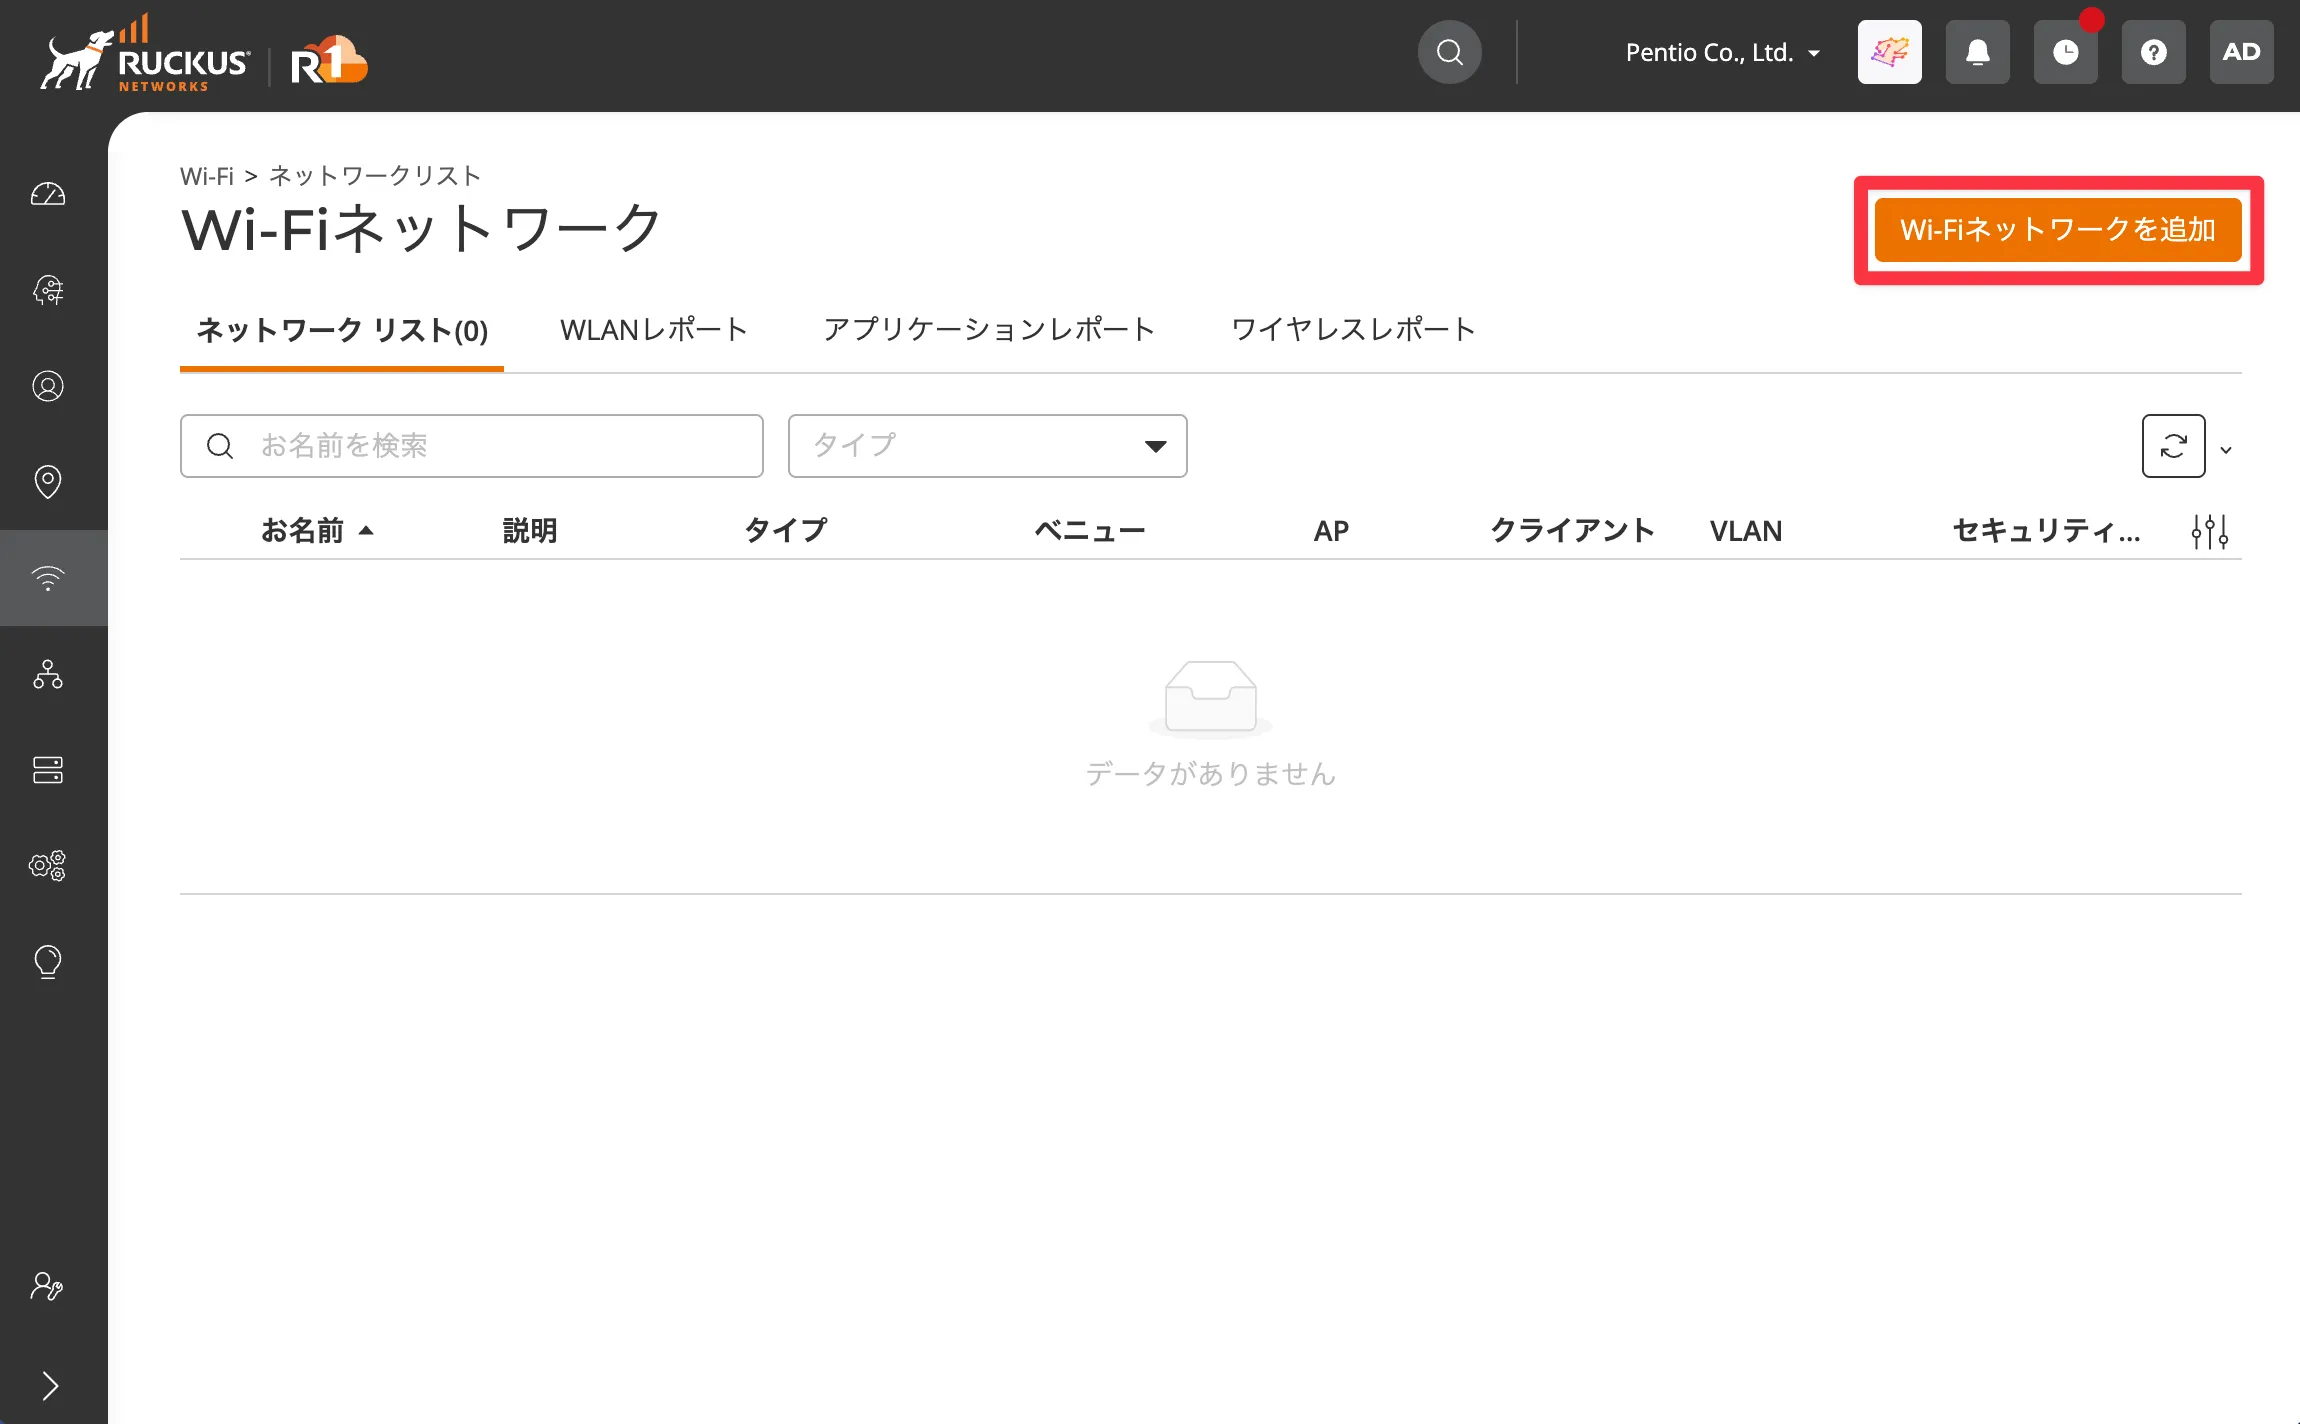Open the Pentio Co., Ltd. tenant dropdown
The image size is (2300, 1424).
1722,52
